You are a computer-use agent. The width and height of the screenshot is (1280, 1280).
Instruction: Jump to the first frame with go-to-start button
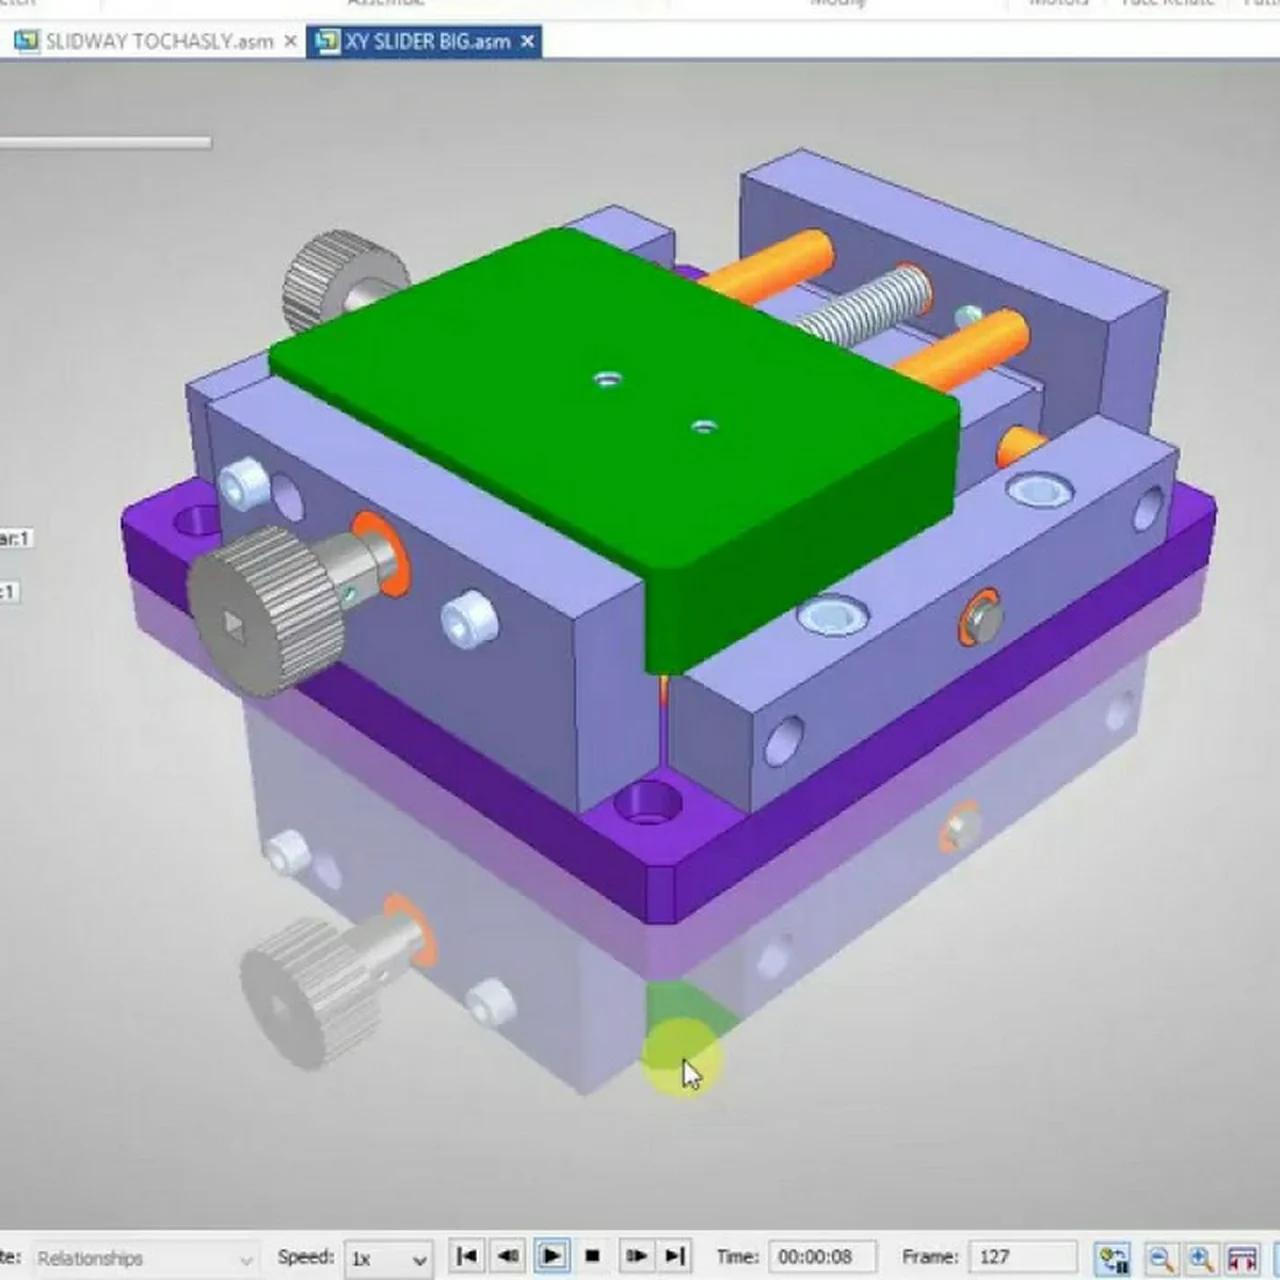(x=466, y=1256)
